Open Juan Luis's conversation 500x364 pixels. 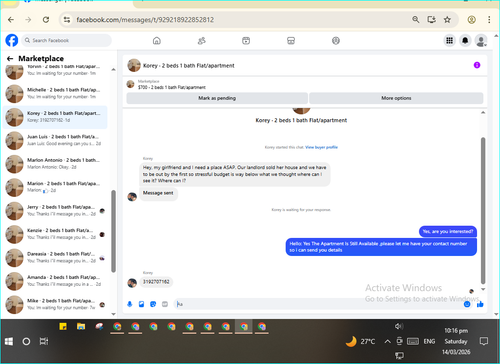click(x=55, y=140)
